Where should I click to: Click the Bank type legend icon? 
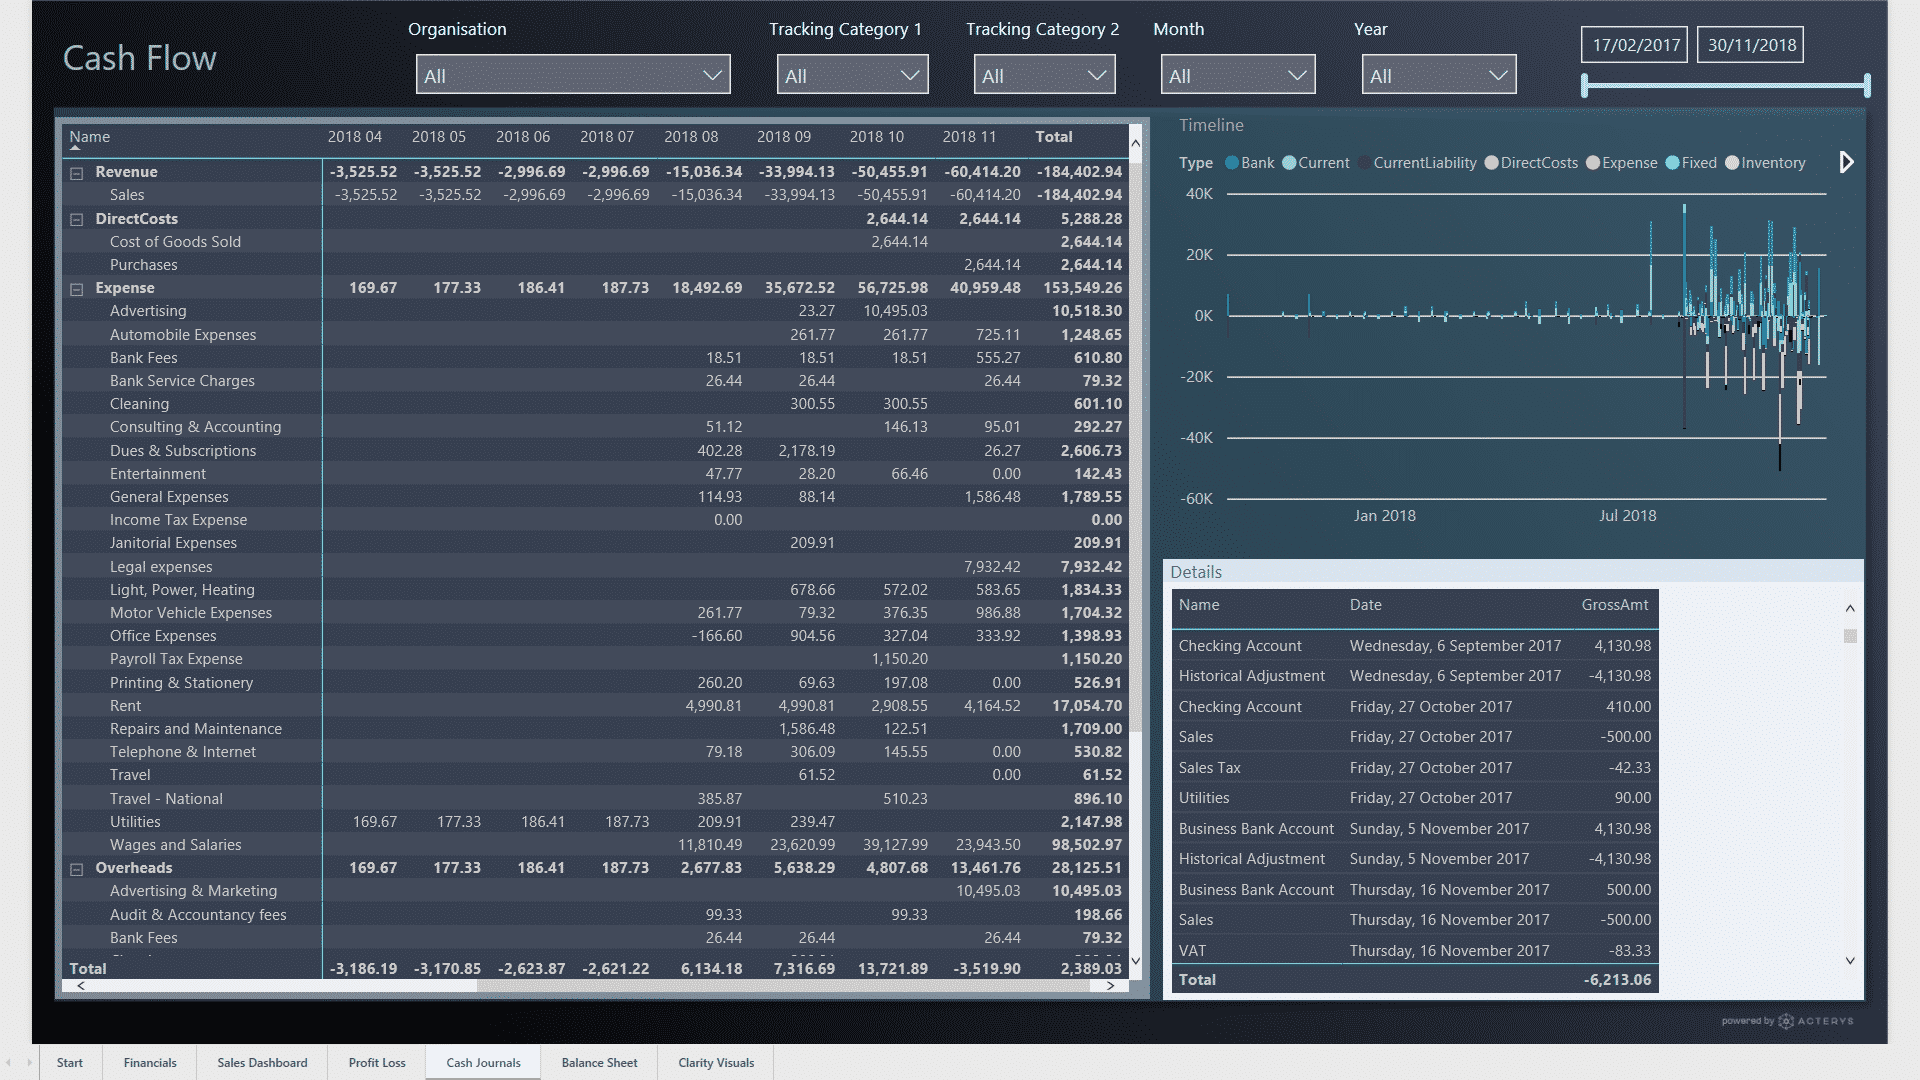coord(1233,162)
